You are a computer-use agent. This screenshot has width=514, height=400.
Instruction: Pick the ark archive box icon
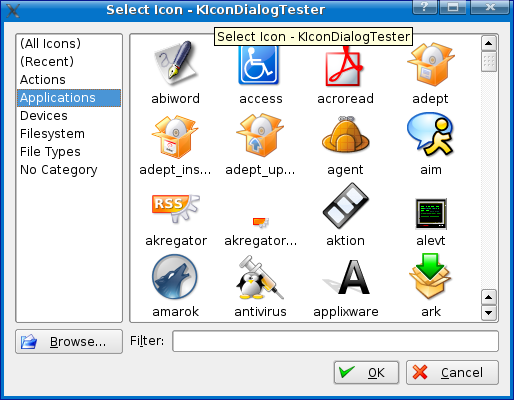coord(430,276)
